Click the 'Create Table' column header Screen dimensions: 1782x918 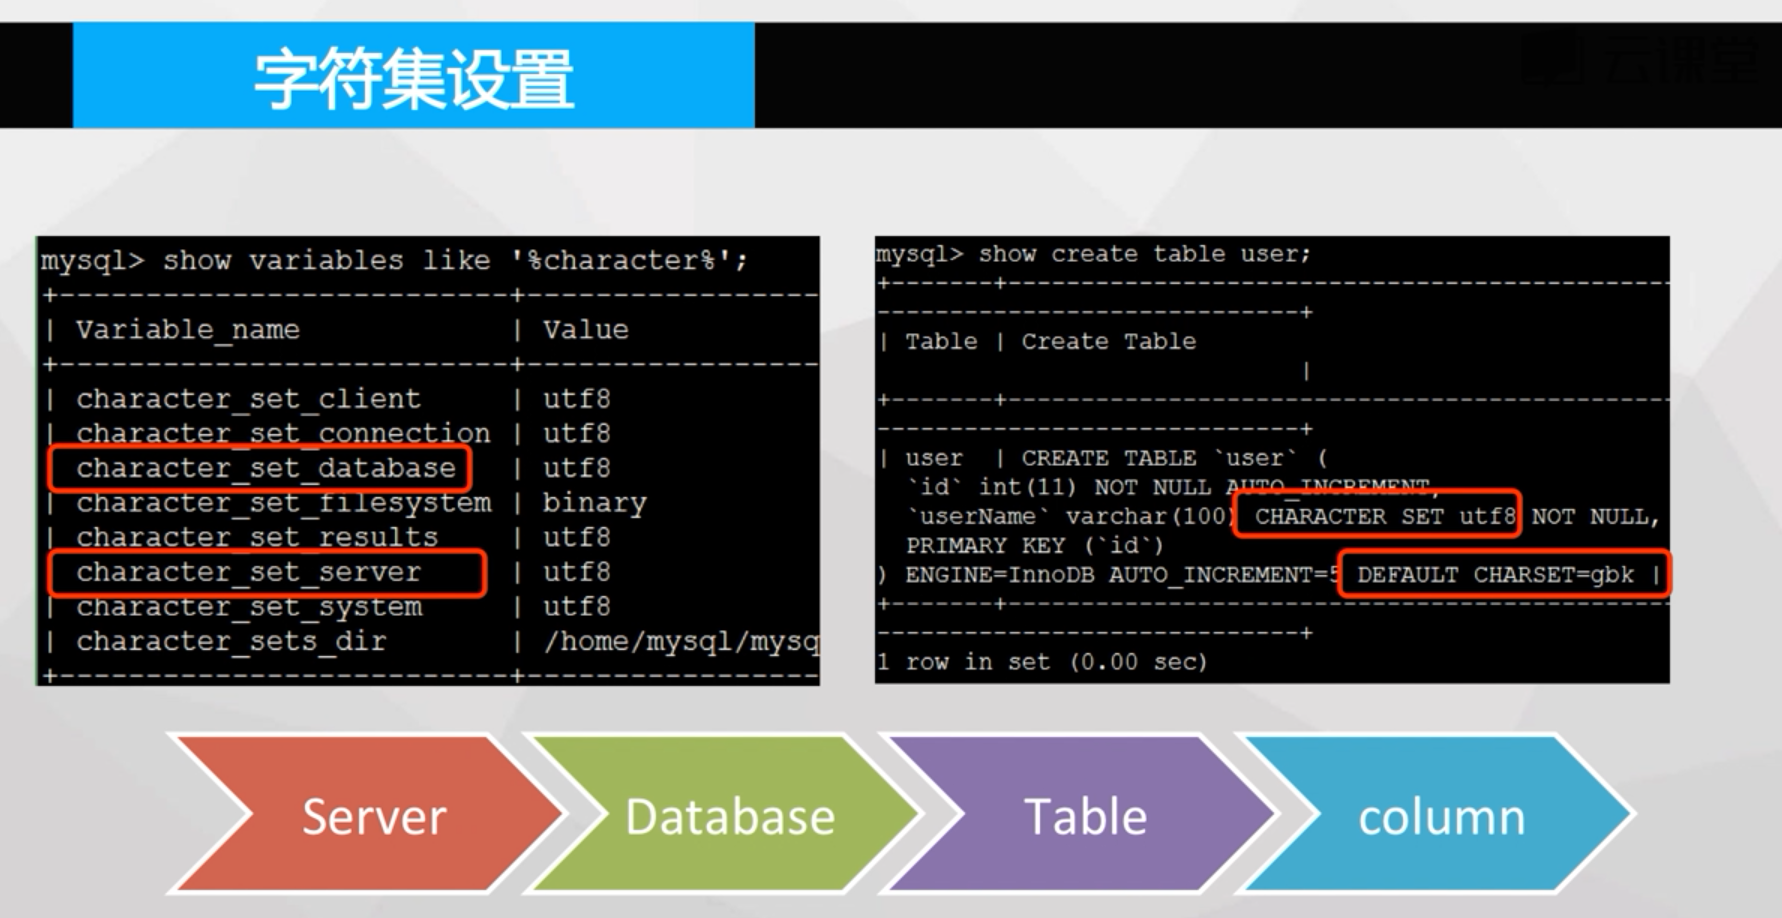(1108, 342)
